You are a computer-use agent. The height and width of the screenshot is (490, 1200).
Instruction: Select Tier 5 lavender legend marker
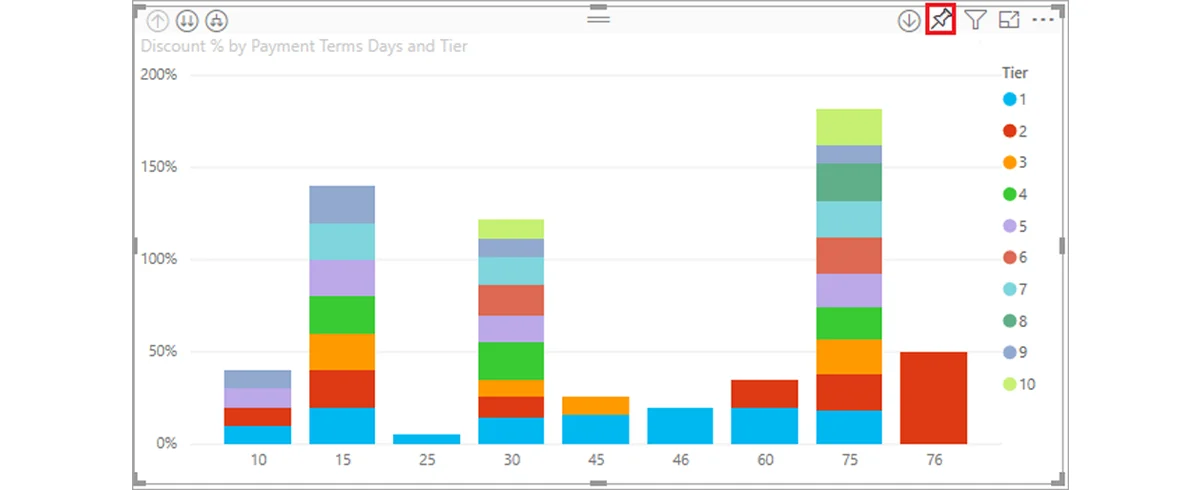pyautogui.click(x=1009, y=226)
